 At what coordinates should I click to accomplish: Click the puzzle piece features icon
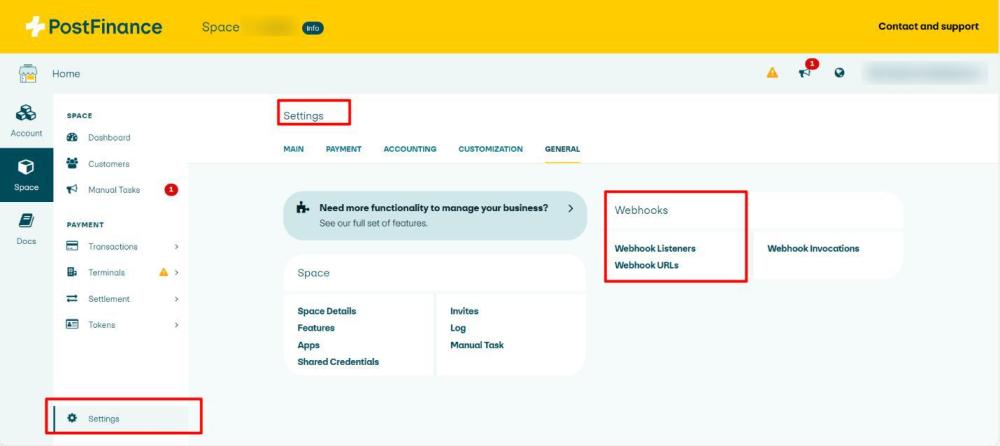point(302,208)
